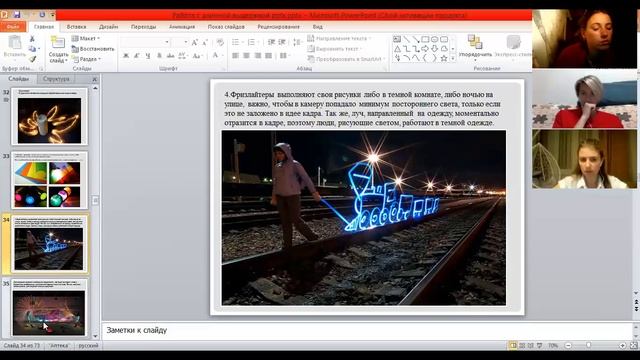Toggle Underline (Ч) formatting
The height and width of the screenshot is (360, 640).
coord(148,56)
